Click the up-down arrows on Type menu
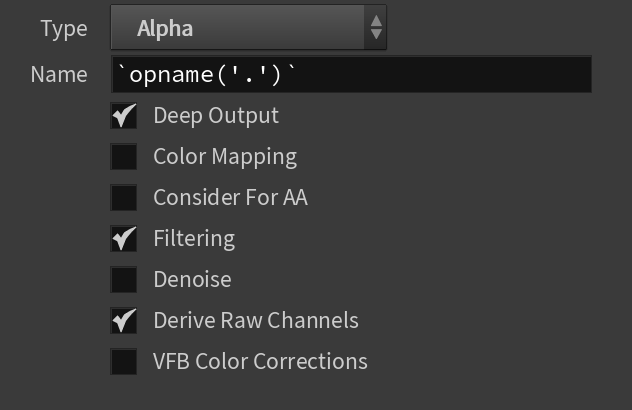This screenshot has width=632, height=410. point(376,27)
